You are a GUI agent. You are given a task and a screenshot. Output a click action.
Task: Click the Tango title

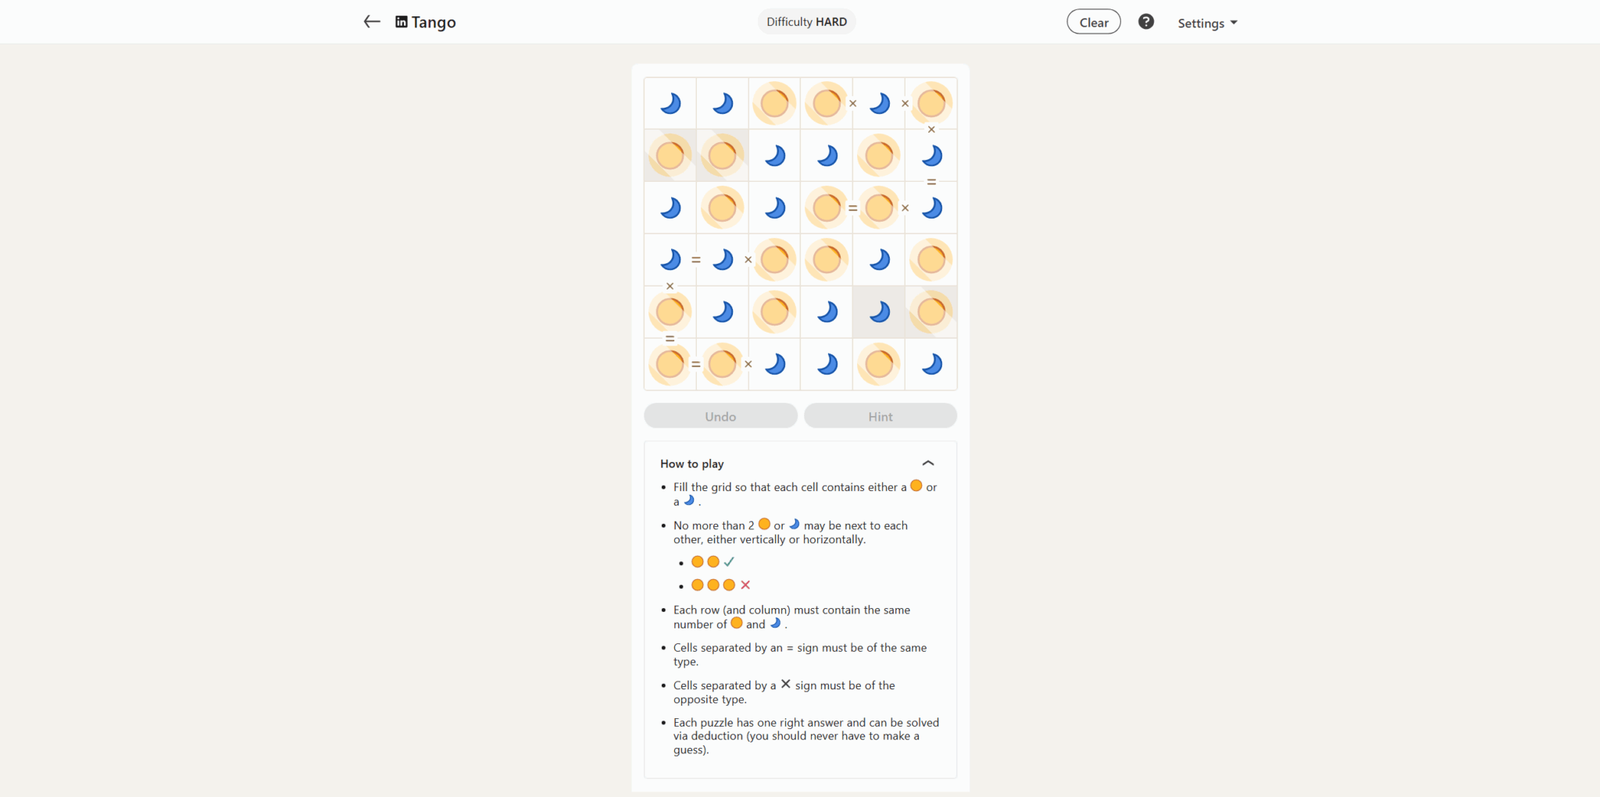pyautogui.click(x=433, y=22)
